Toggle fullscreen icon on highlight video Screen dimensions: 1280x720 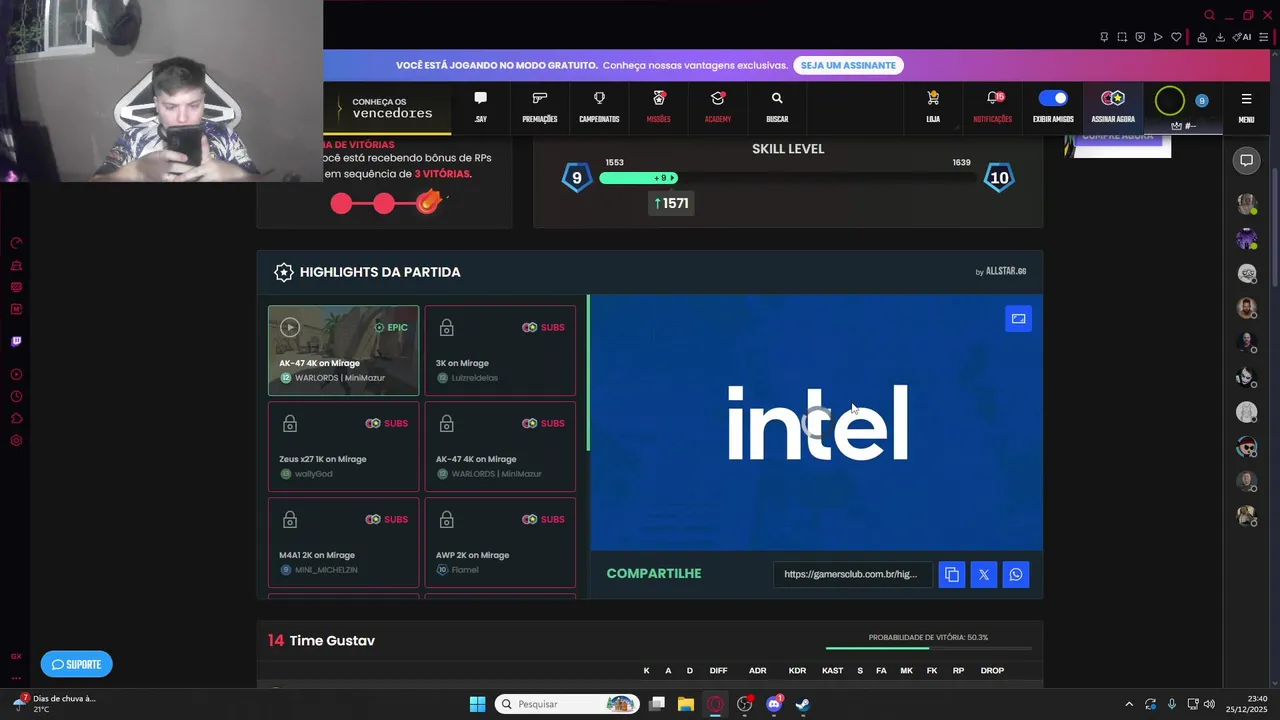pyautogui.click(x=1018, y=318)
